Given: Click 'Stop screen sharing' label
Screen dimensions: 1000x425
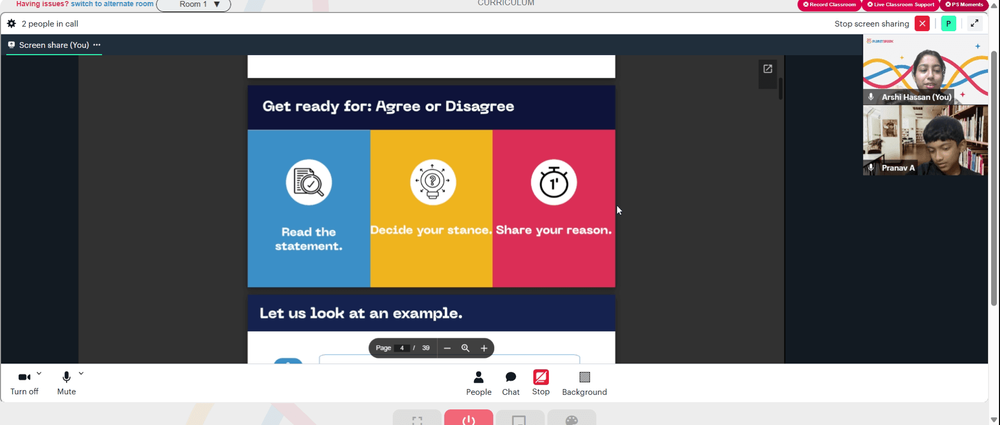Looking at the screenshot, I should (872, 24).
